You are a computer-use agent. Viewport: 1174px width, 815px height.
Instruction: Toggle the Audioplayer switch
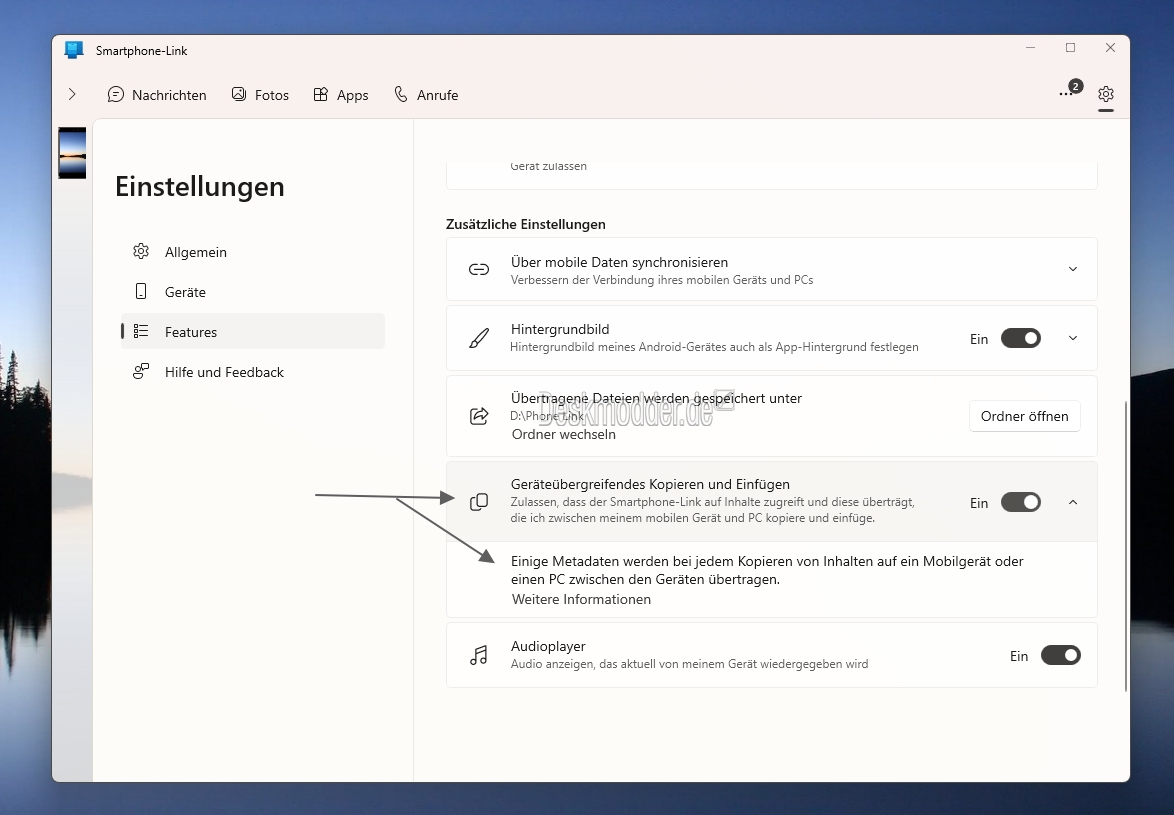tap(1061, 656)
